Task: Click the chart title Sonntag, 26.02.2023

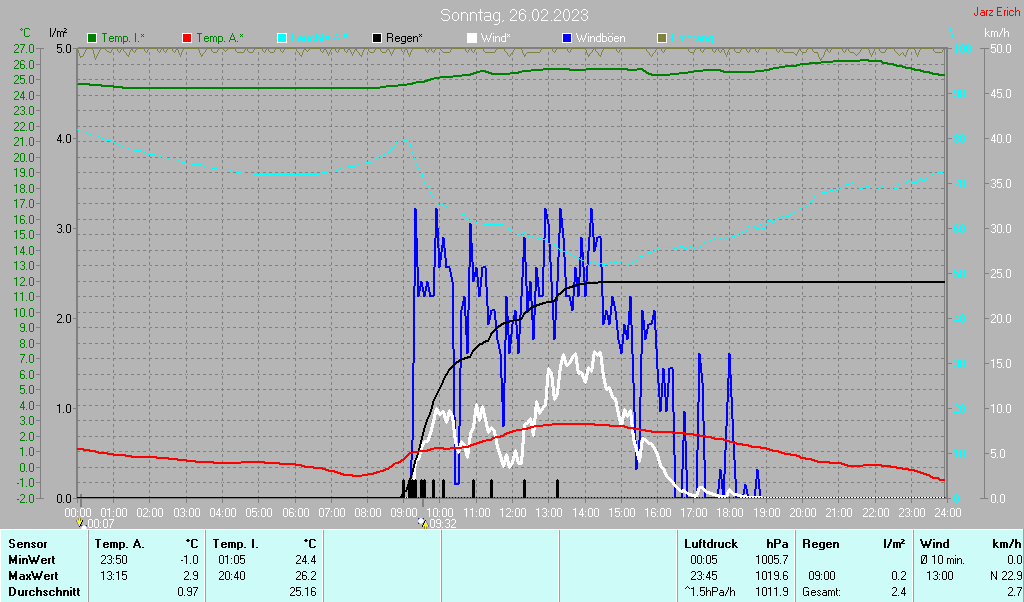Action: coord(514,15)
